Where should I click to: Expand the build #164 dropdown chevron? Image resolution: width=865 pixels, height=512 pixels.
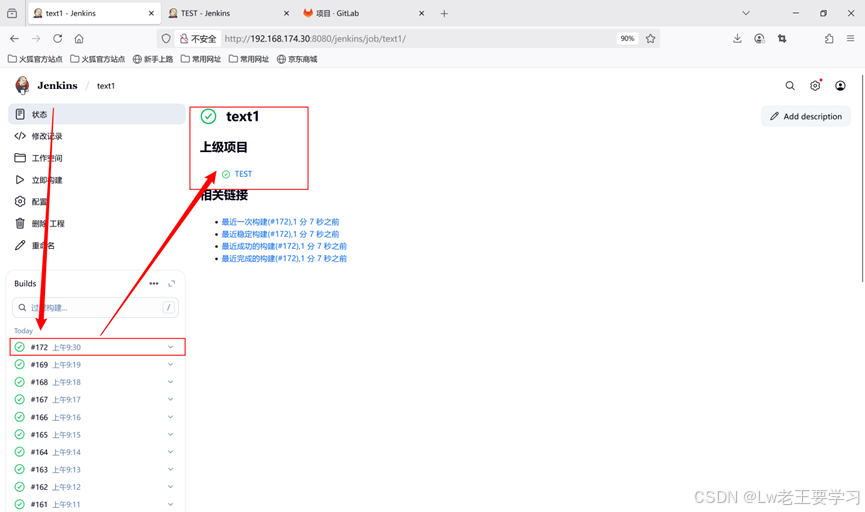tap(170, 452)
